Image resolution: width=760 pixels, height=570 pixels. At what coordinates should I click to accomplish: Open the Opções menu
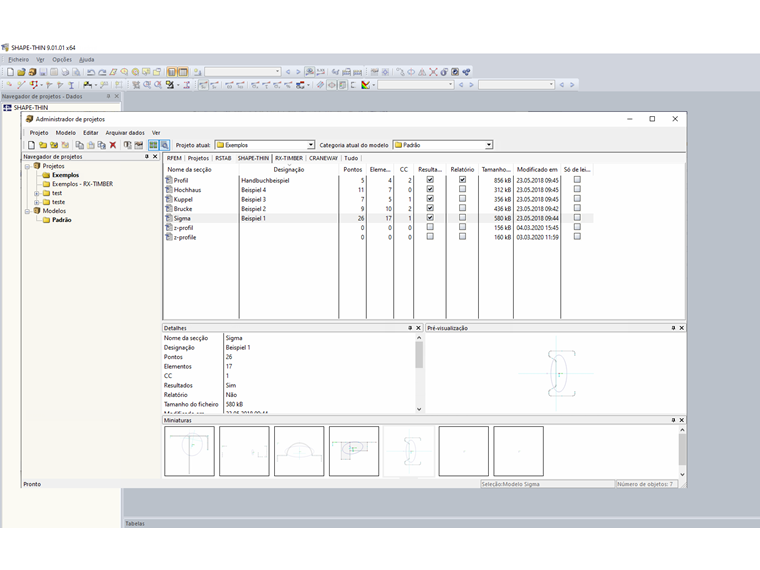(62, 60)
